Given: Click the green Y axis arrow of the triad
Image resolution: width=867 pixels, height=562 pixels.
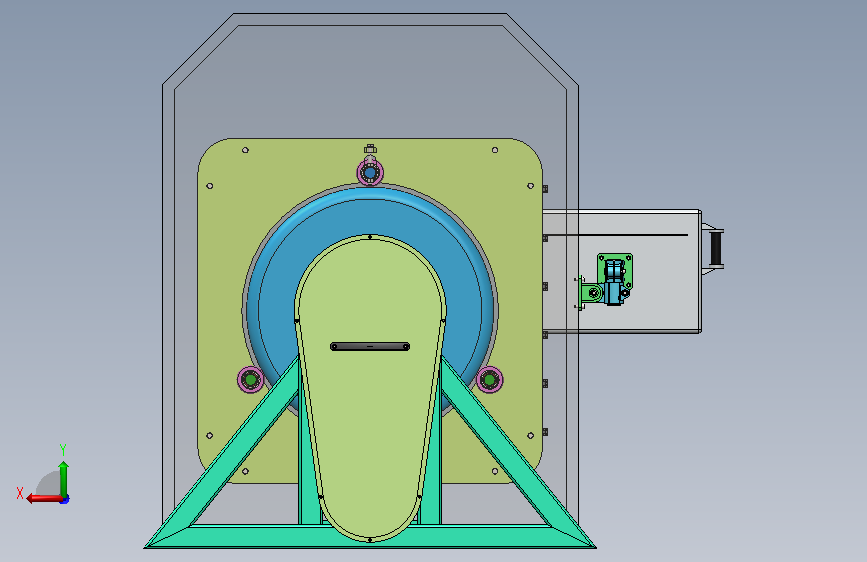Looking at the screenshot, I should (x=64, y=479).
